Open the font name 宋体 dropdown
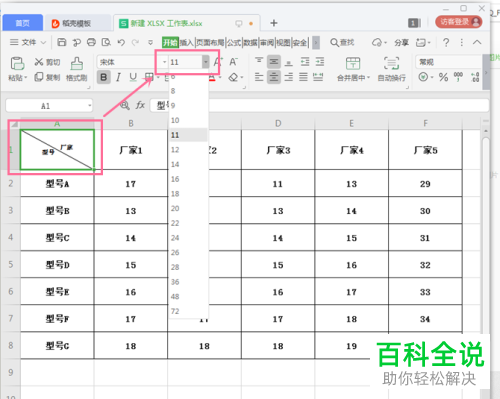 click(164, 62)
